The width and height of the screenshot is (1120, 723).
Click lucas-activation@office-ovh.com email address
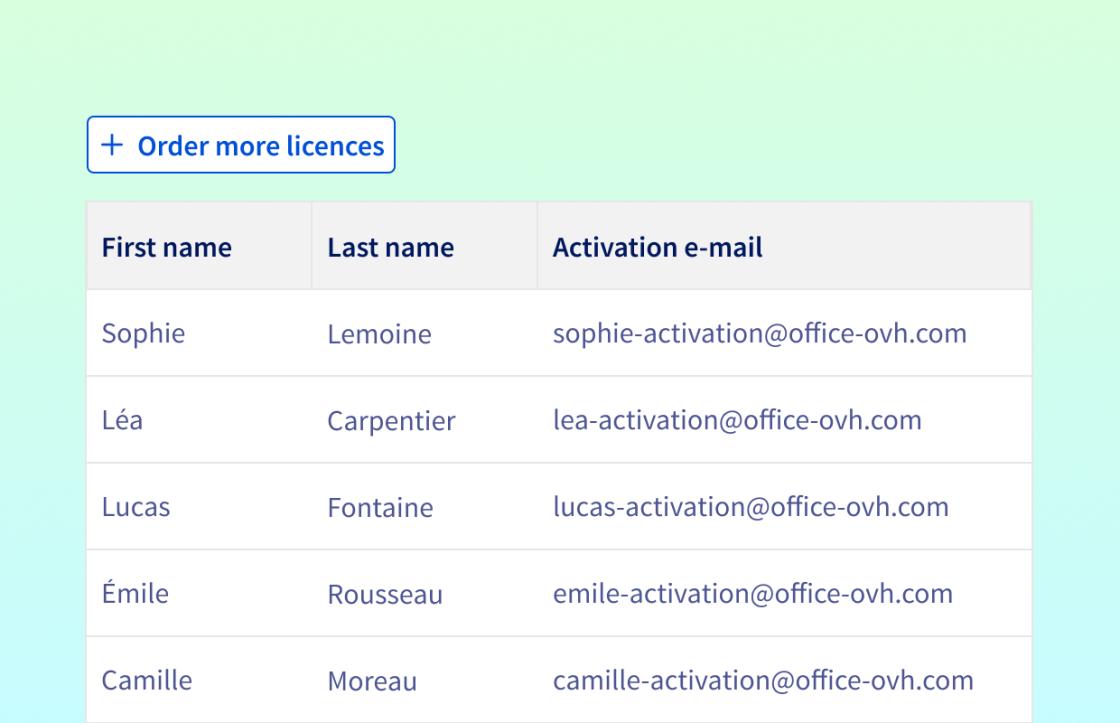click(x=750, y=506)
